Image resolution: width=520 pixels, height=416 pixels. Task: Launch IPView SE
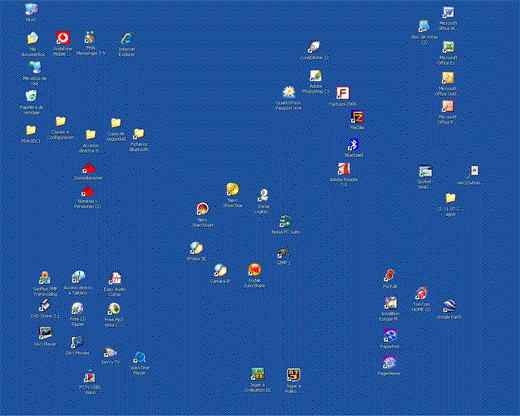point(196,248)
